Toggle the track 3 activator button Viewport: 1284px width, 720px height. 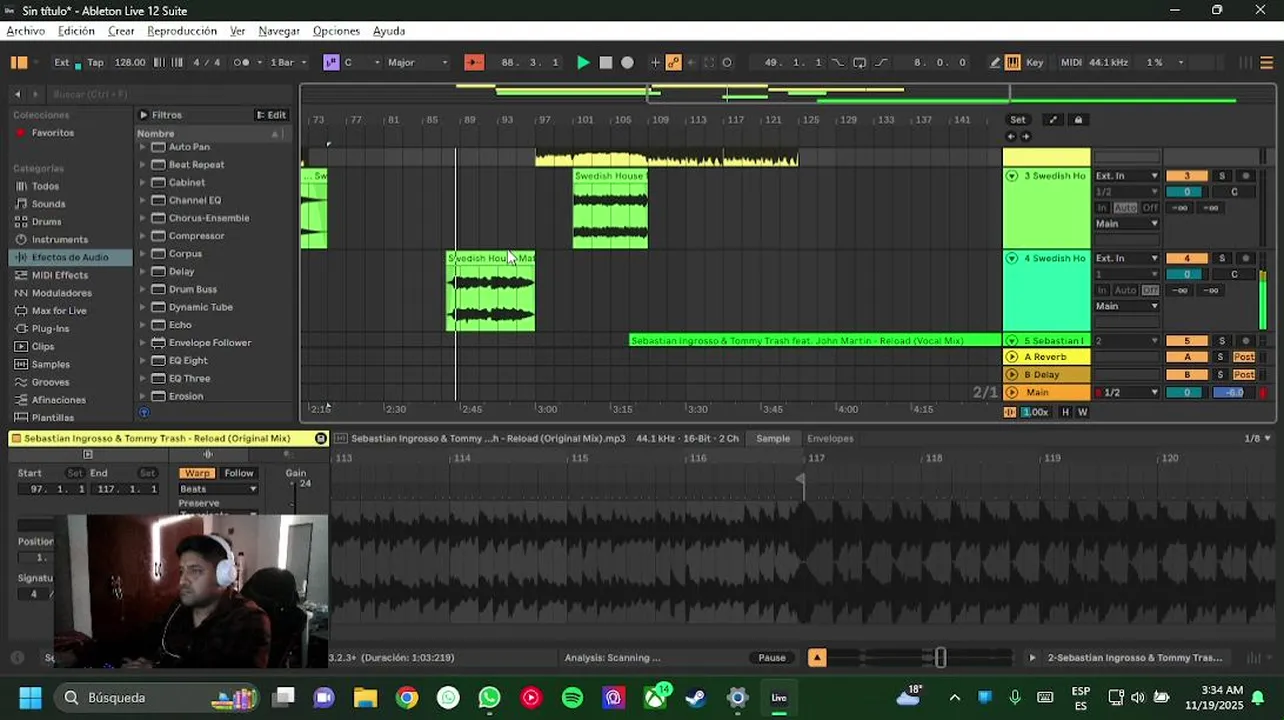click(1187, 176)
